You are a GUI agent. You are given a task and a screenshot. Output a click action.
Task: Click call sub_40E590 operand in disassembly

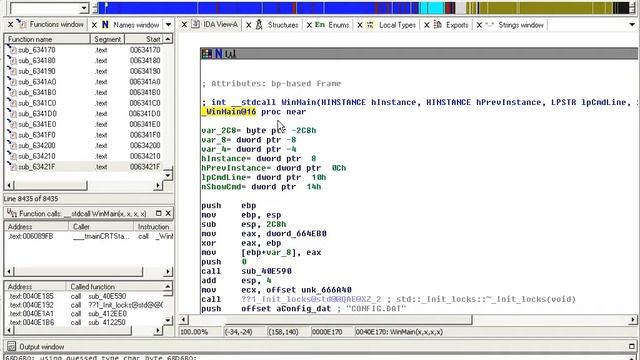pyautogui.click(x=266, y=271)
